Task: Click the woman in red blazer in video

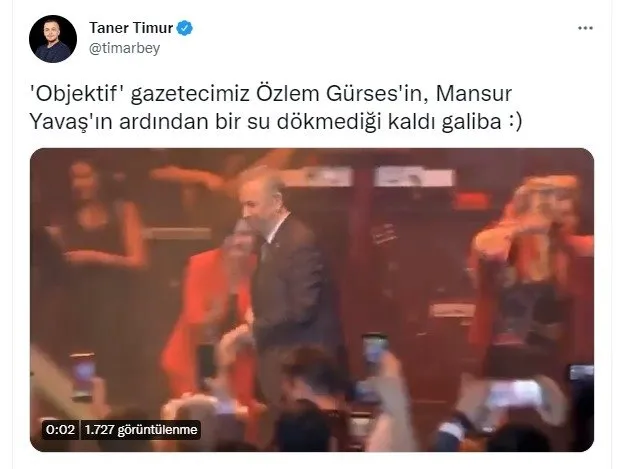Action: (211, 315)
